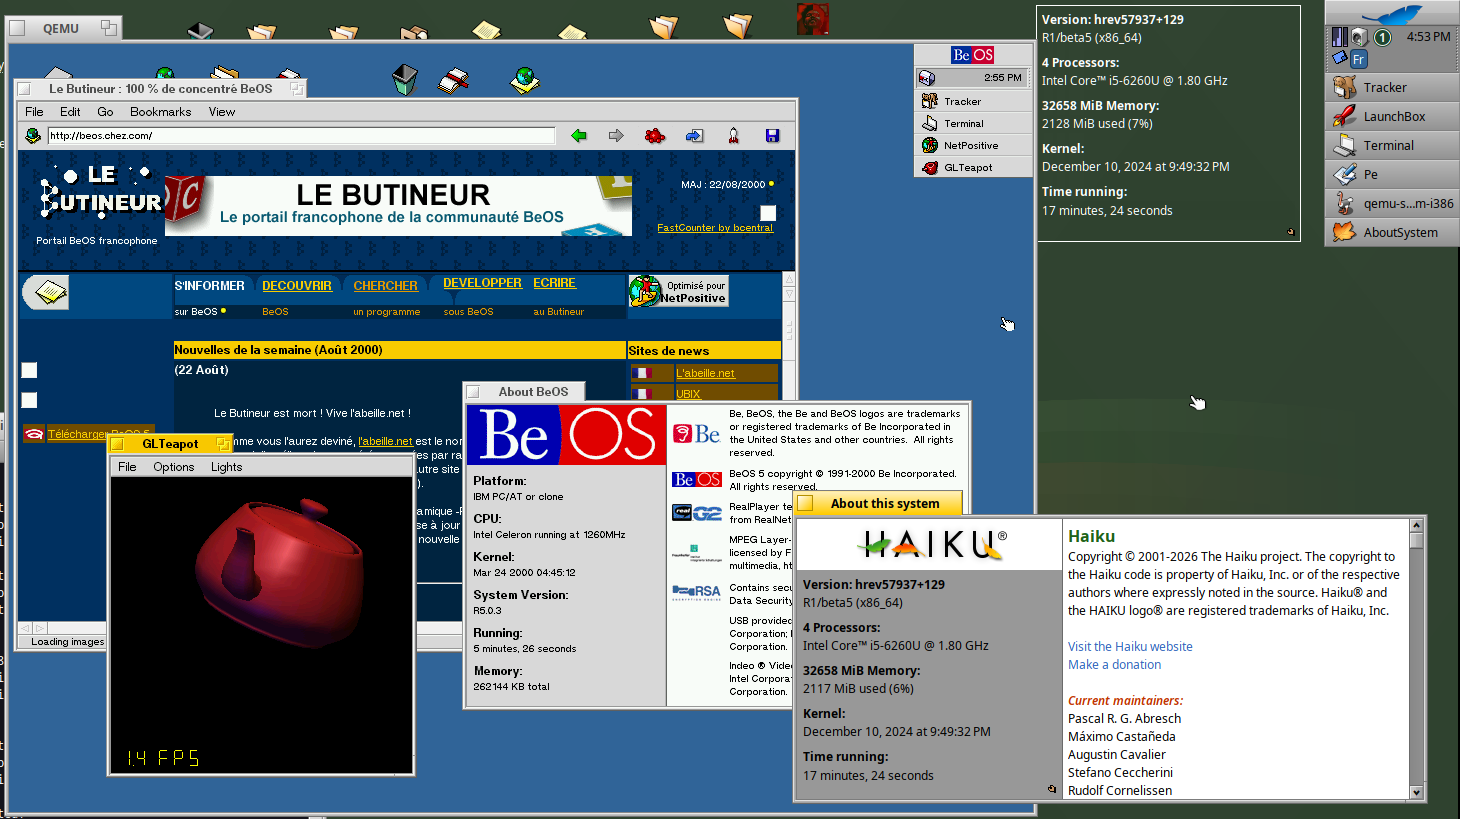Select the qemu-s...m-i386 Deskbar entry
The image size is (1460, 819).
click(x=1392, y=204)
